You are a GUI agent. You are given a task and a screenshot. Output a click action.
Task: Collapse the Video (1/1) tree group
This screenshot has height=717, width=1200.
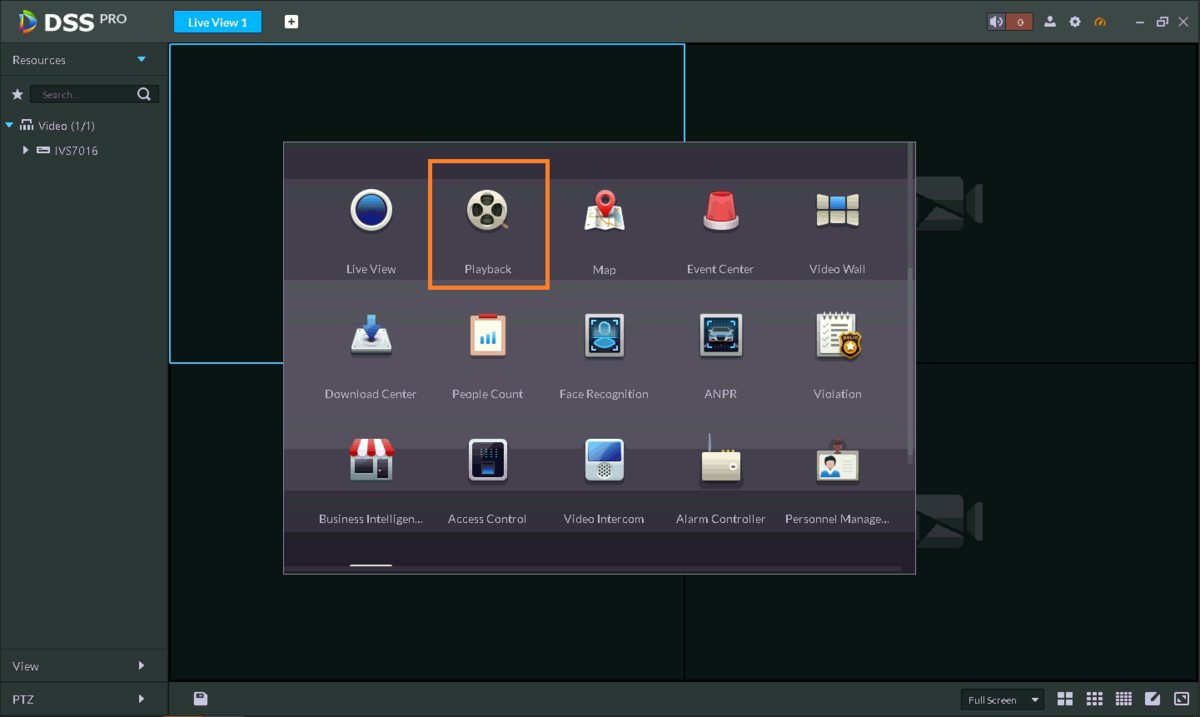(9, 126)
